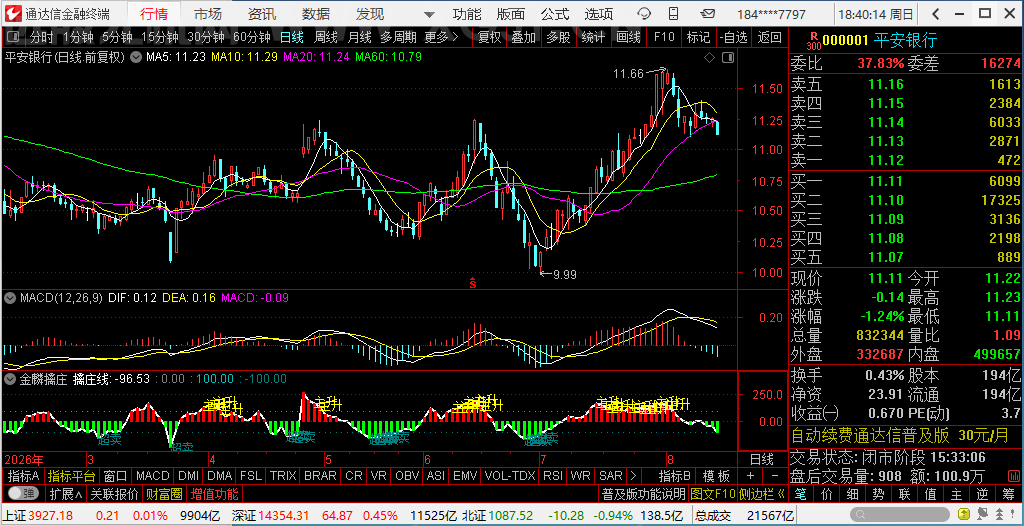
Task: Open the customer service headset icon
Action: [645, 14]
